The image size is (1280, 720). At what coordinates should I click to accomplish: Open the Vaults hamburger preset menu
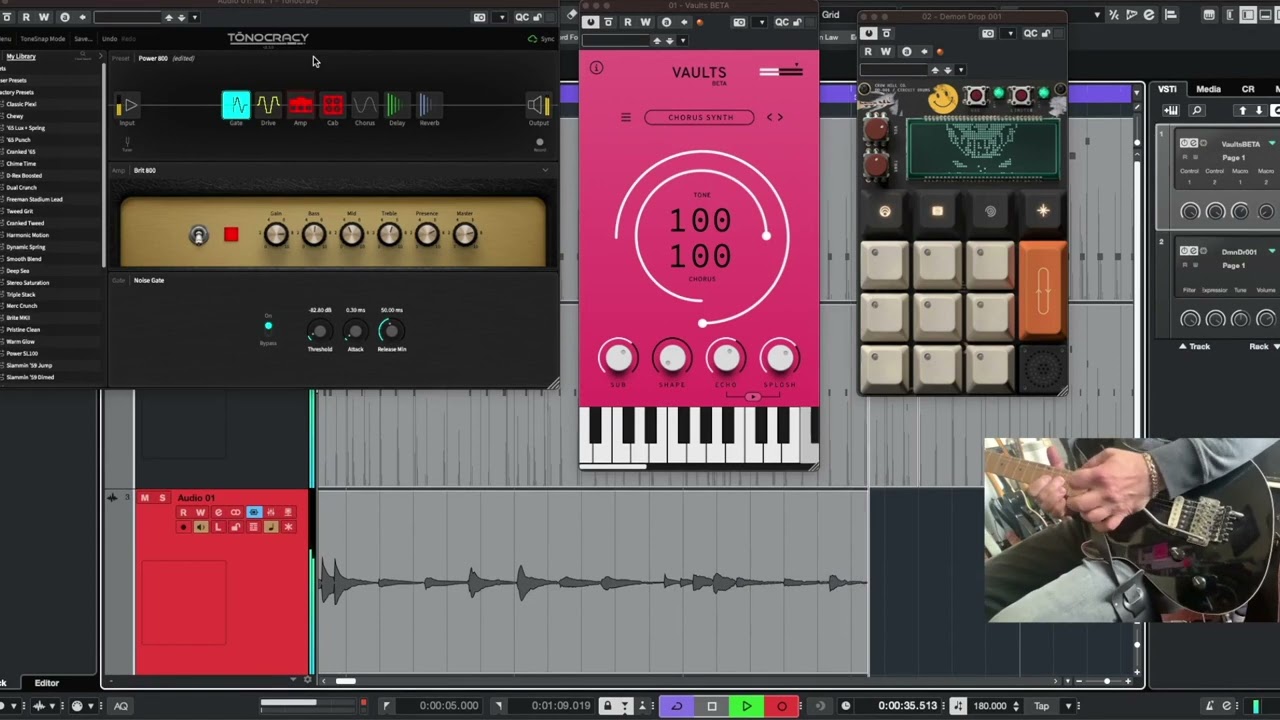(x=626, y=117)
